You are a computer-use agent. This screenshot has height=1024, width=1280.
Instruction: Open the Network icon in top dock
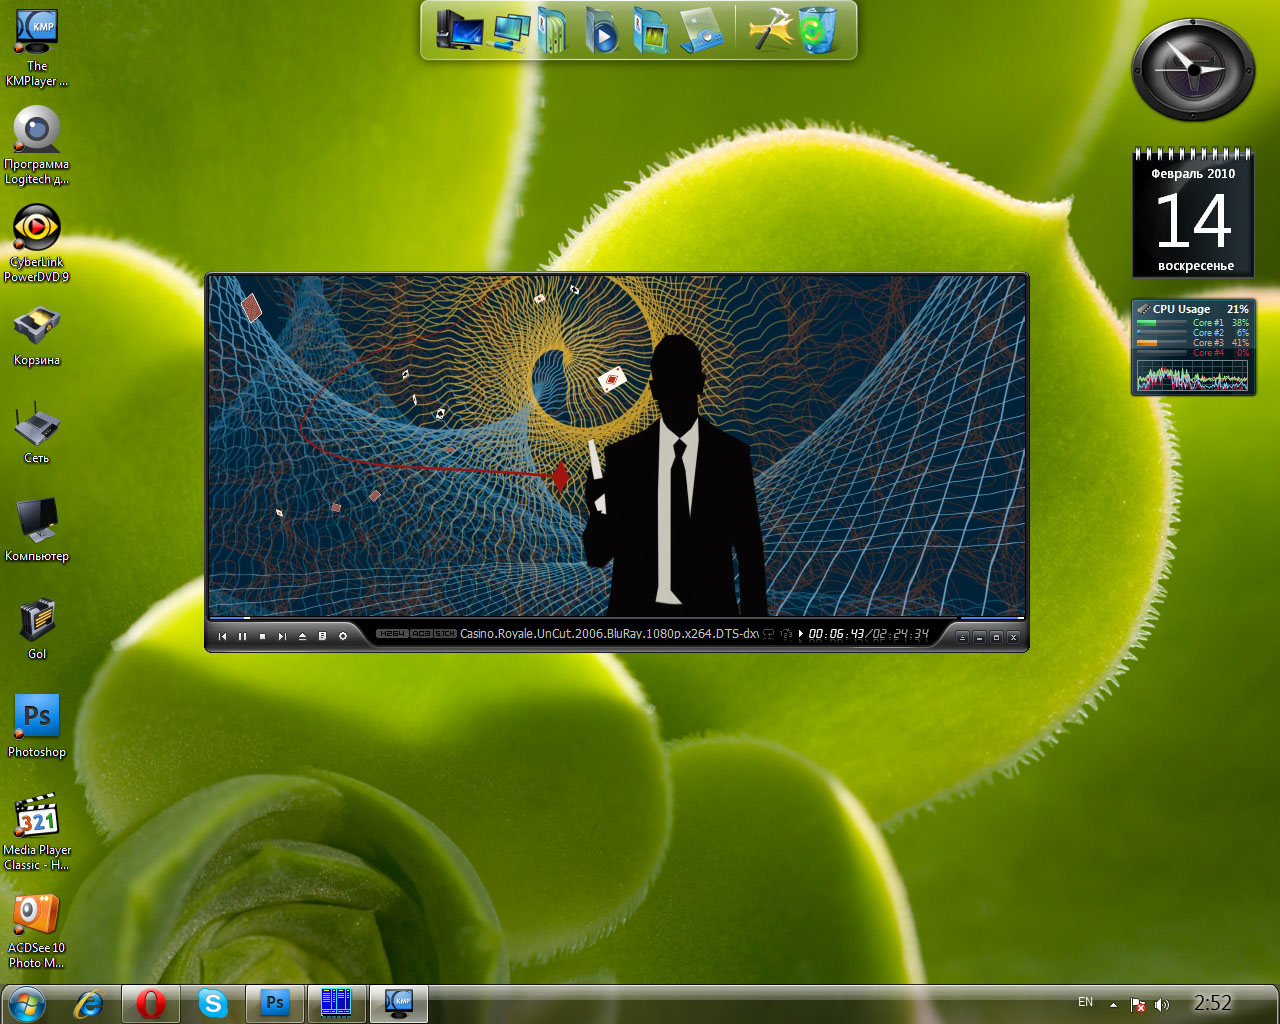pos(510,31)
